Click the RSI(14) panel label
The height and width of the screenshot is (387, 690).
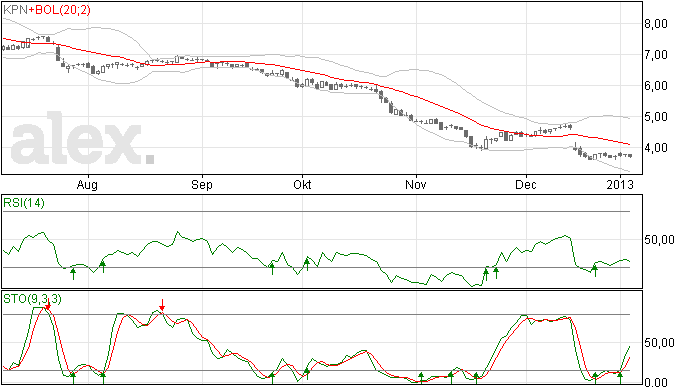[x=24, y=203]
